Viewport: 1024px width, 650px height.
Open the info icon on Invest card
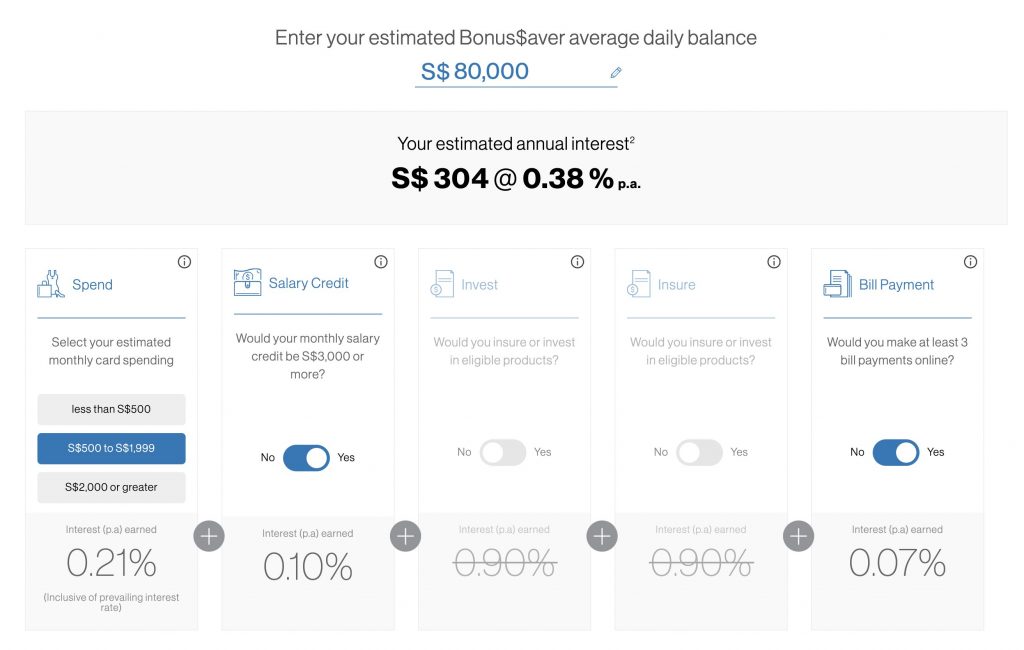pos(577,262)
